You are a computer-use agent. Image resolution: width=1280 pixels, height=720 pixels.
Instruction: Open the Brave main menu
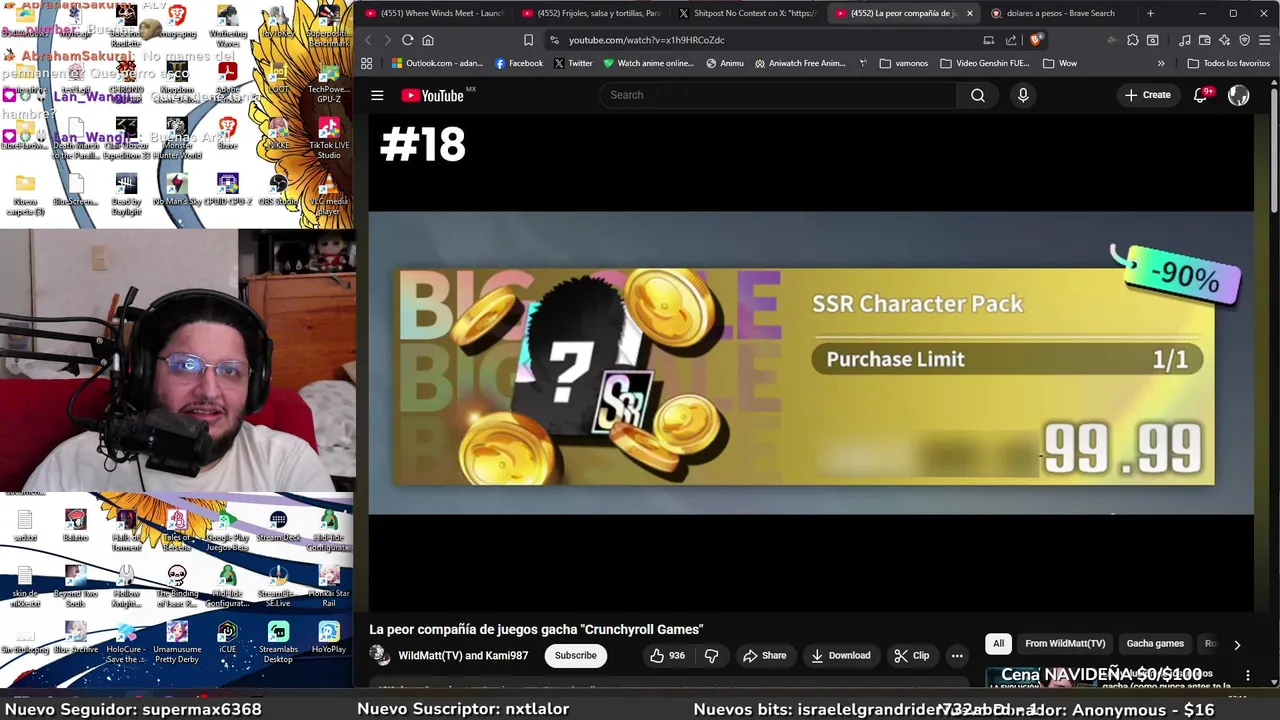coord(1266,40)
